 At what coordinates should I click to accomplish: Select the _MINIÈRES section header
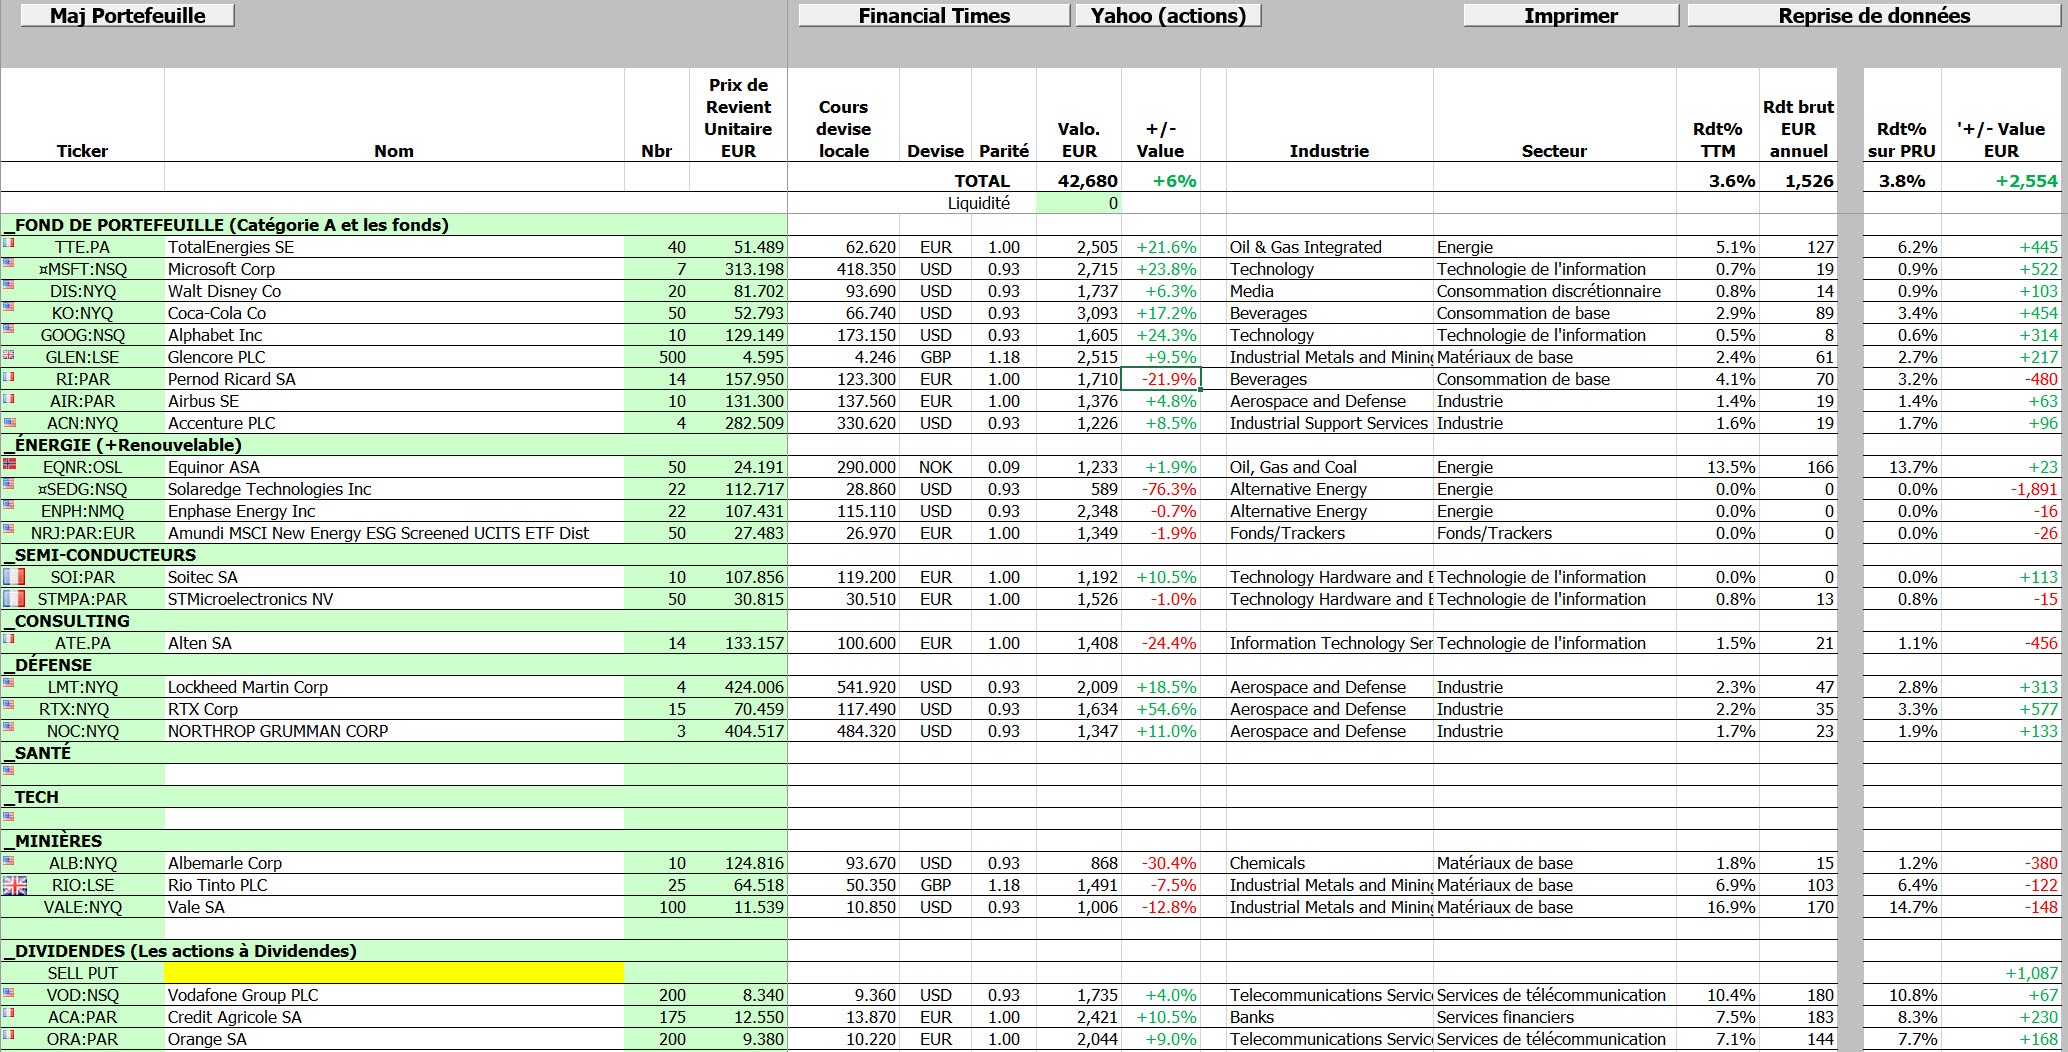[394, 841]
